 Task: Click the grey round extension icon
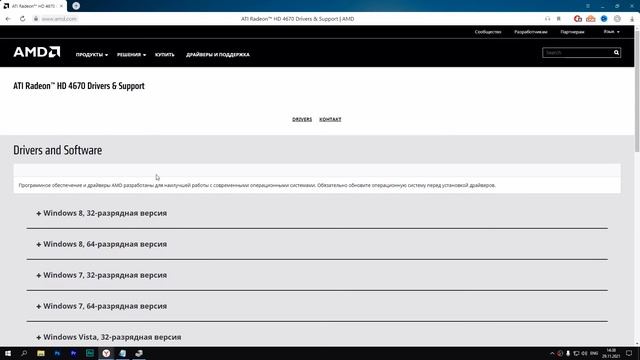click(617, 19)
